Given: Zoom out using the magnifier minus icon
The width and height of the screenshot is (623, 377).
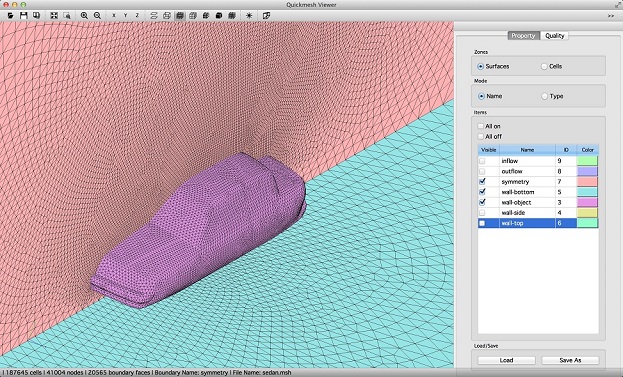Looking at the screenshot, I should point(97,15).
